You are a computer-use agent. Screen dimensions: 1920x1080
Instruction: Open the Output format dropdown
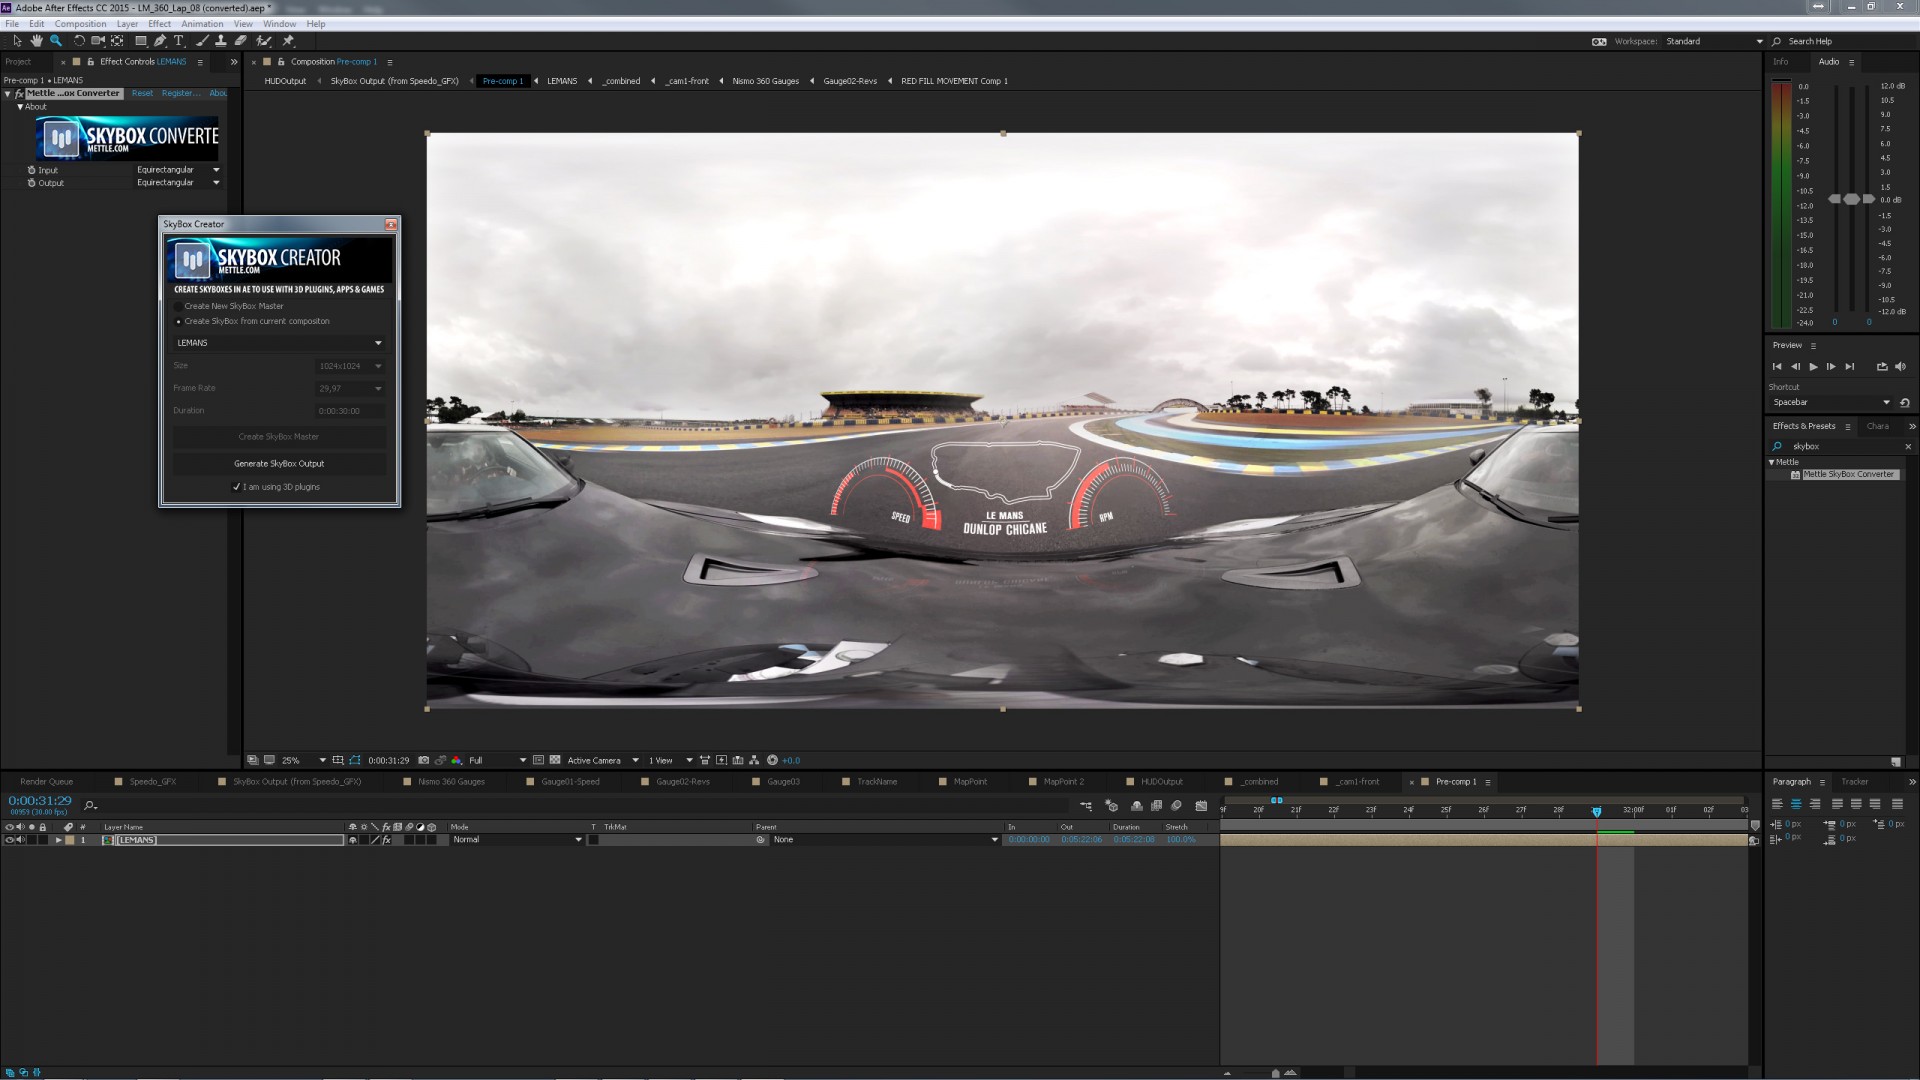pyautogui.click(x=216, y=183)
